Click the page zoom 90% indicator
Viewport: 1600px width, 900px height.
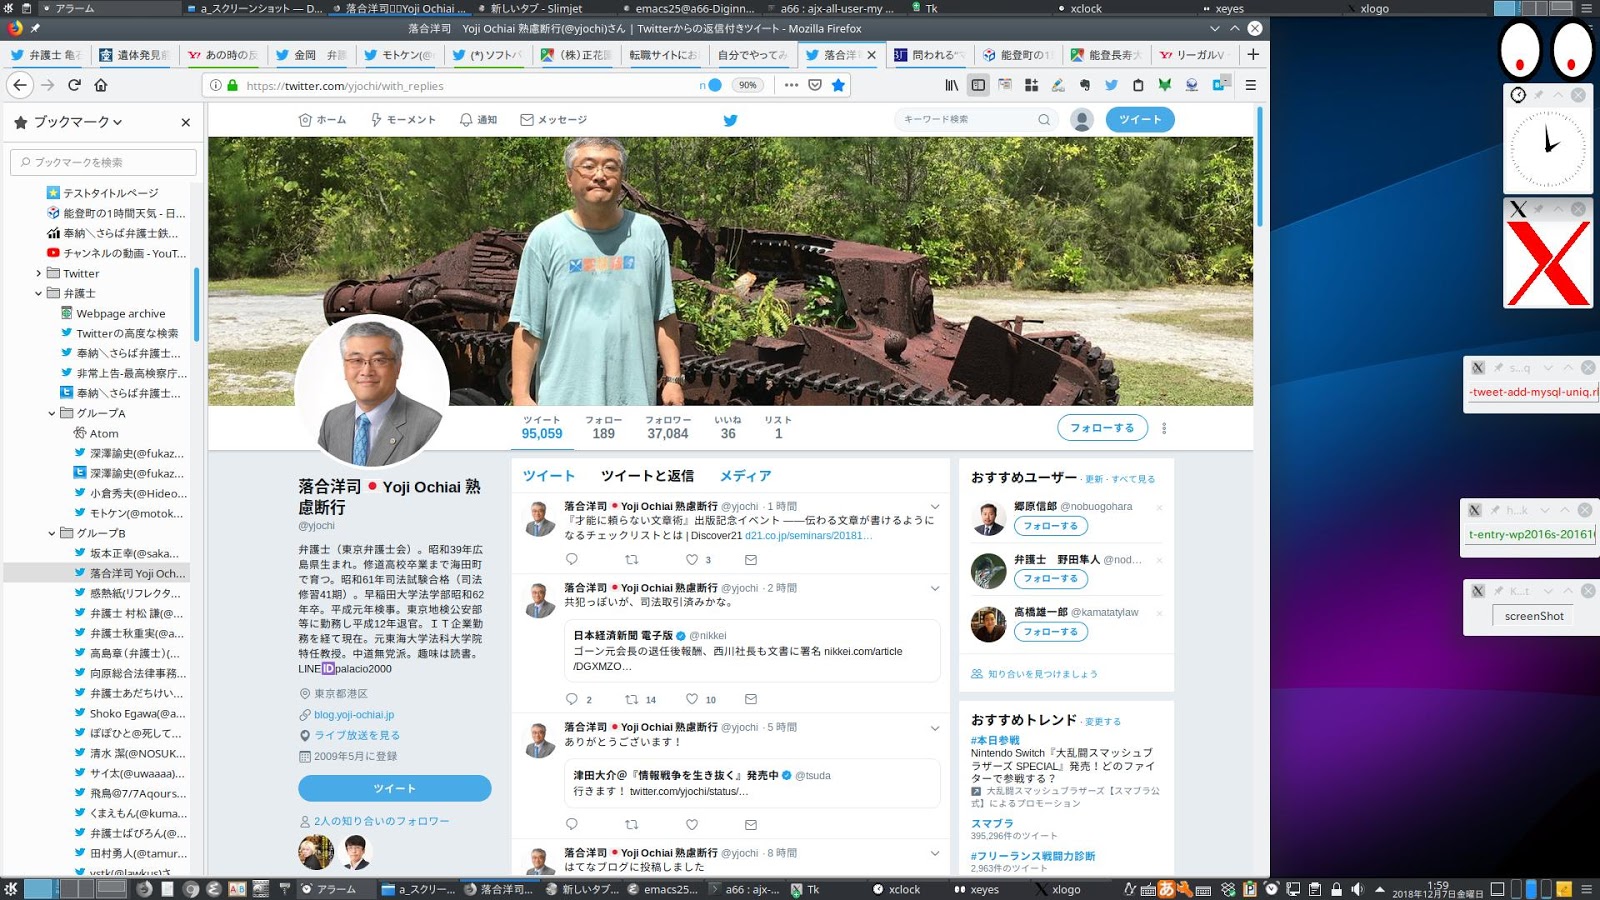[748, 85]
